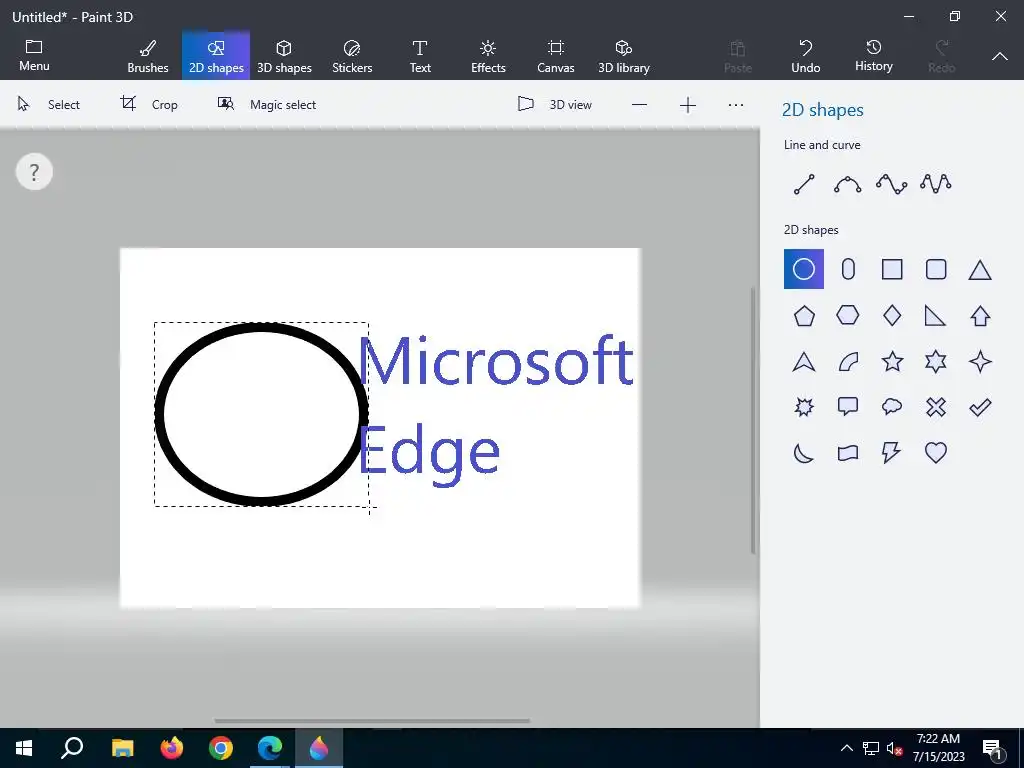Choose the Checkmark shape
The image size is (1024, 768).
click(980, 408)
